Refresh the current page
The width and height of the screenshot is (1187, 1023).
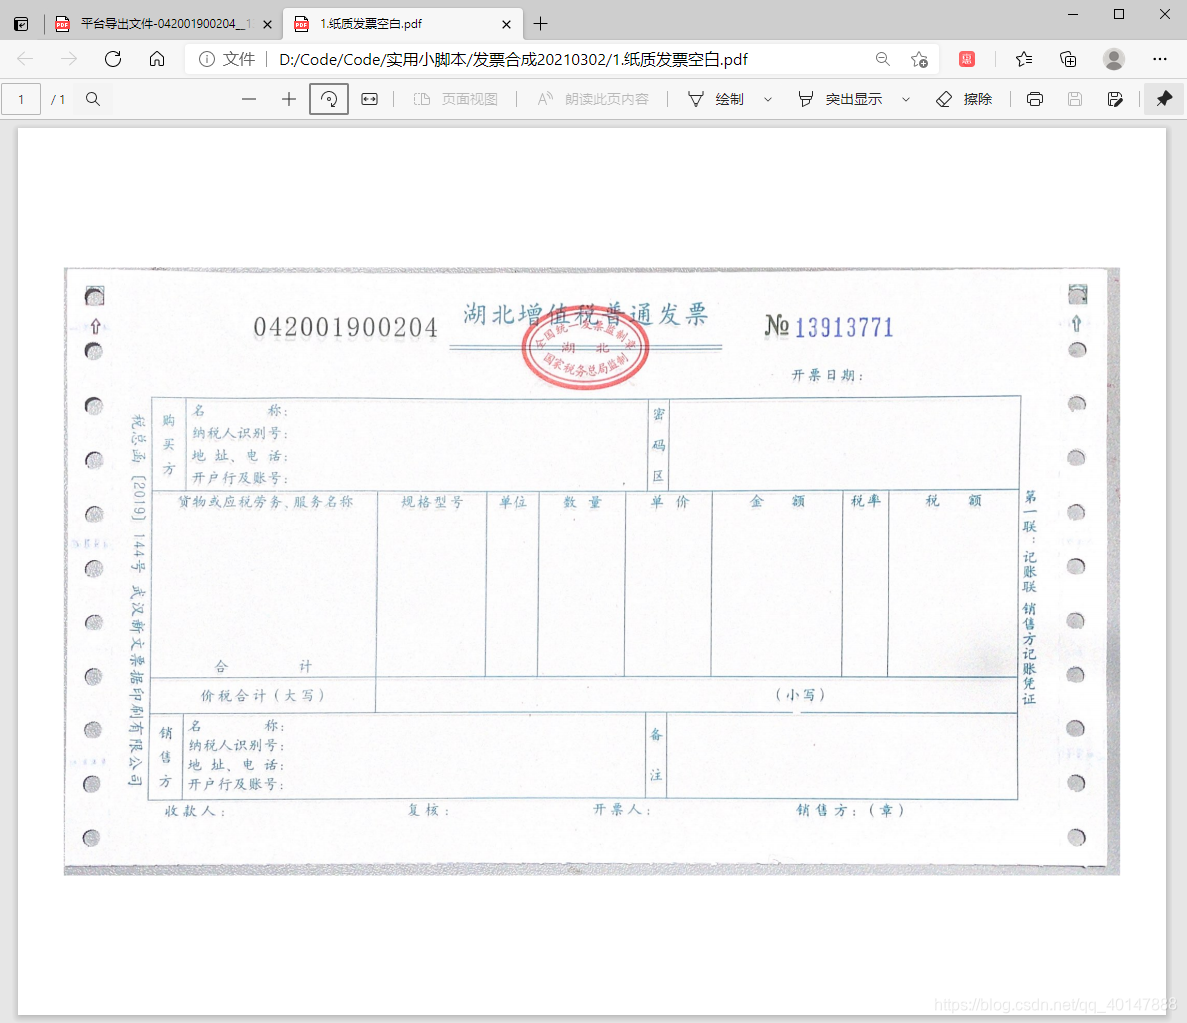(113, 59)
